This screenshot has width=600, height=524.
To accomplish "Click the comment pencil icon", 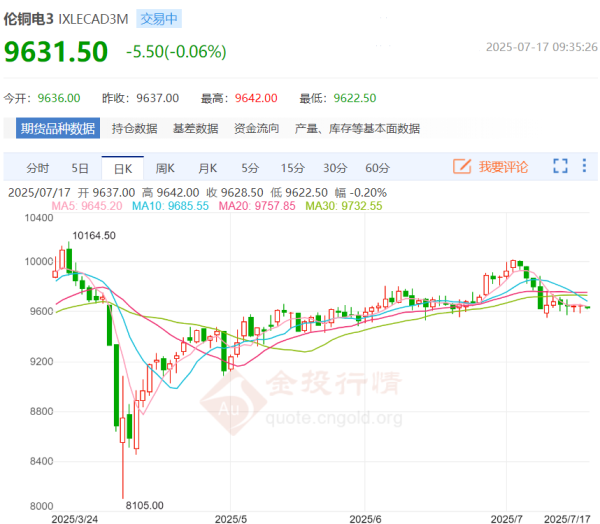I will 462,167.
